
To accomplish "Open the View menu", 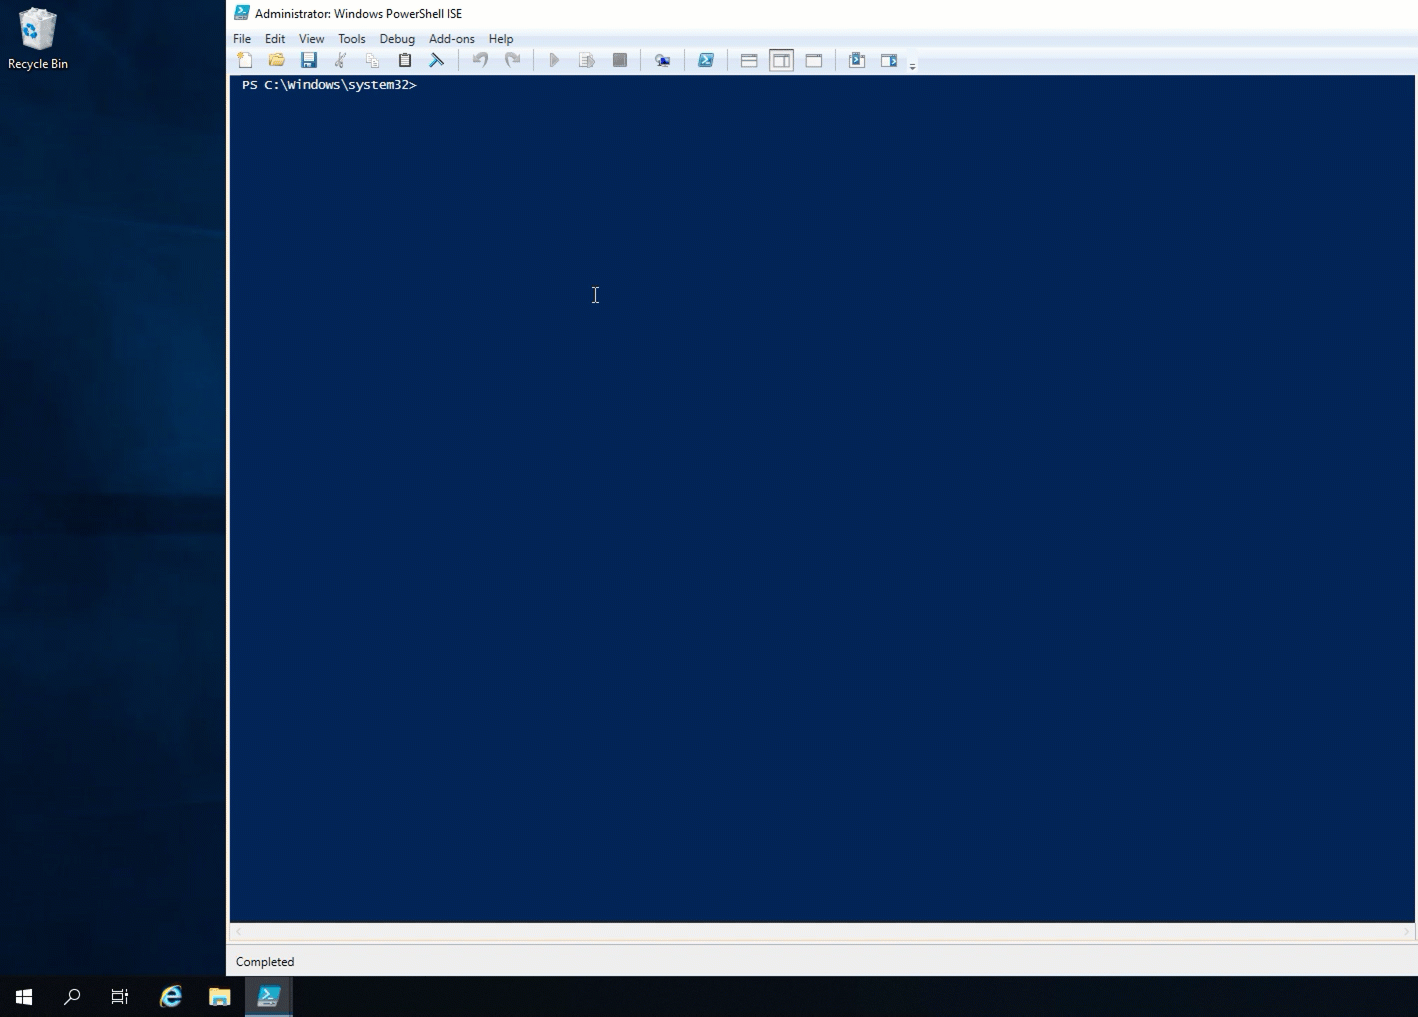I will click(311, 39).
